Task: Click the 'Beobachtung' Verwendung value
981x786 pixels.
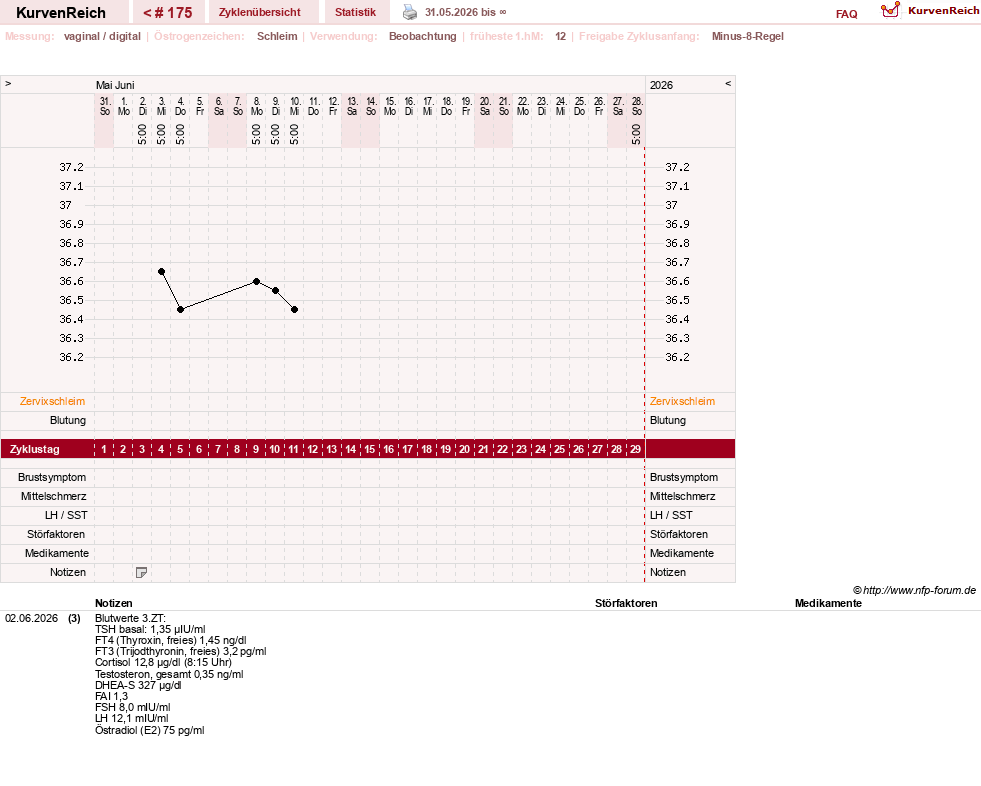Action: [x=422, y=36]
